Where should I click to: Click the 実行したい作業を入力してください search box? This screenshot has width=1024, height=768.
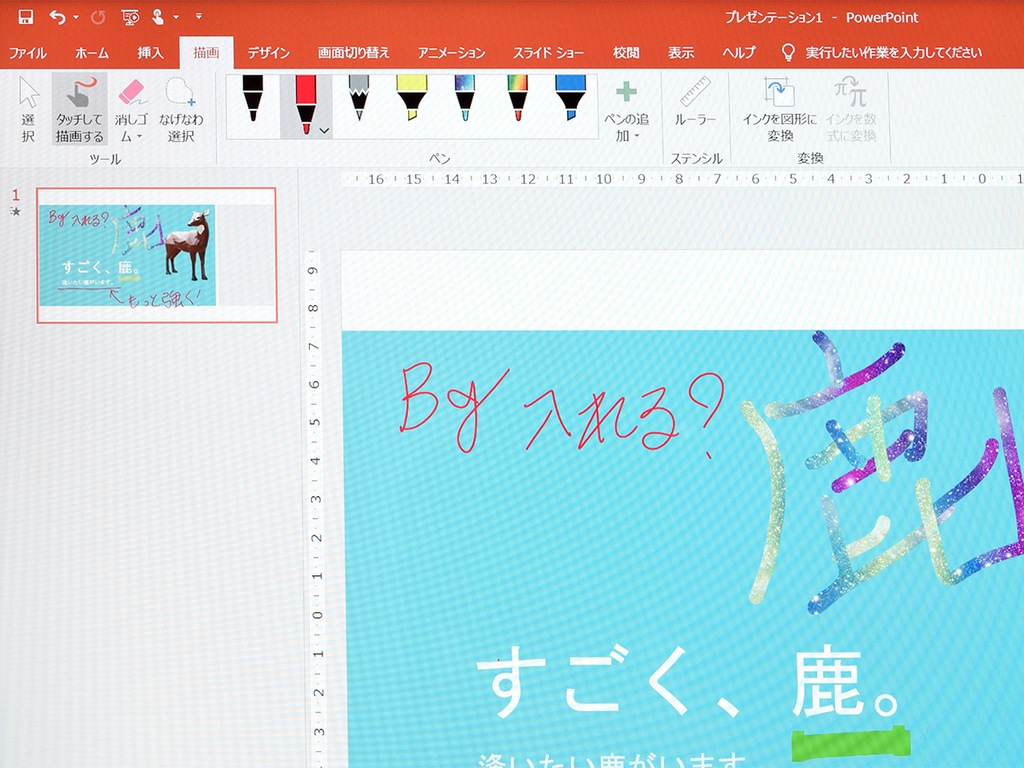pyautogui.click(x=882, y=53)
